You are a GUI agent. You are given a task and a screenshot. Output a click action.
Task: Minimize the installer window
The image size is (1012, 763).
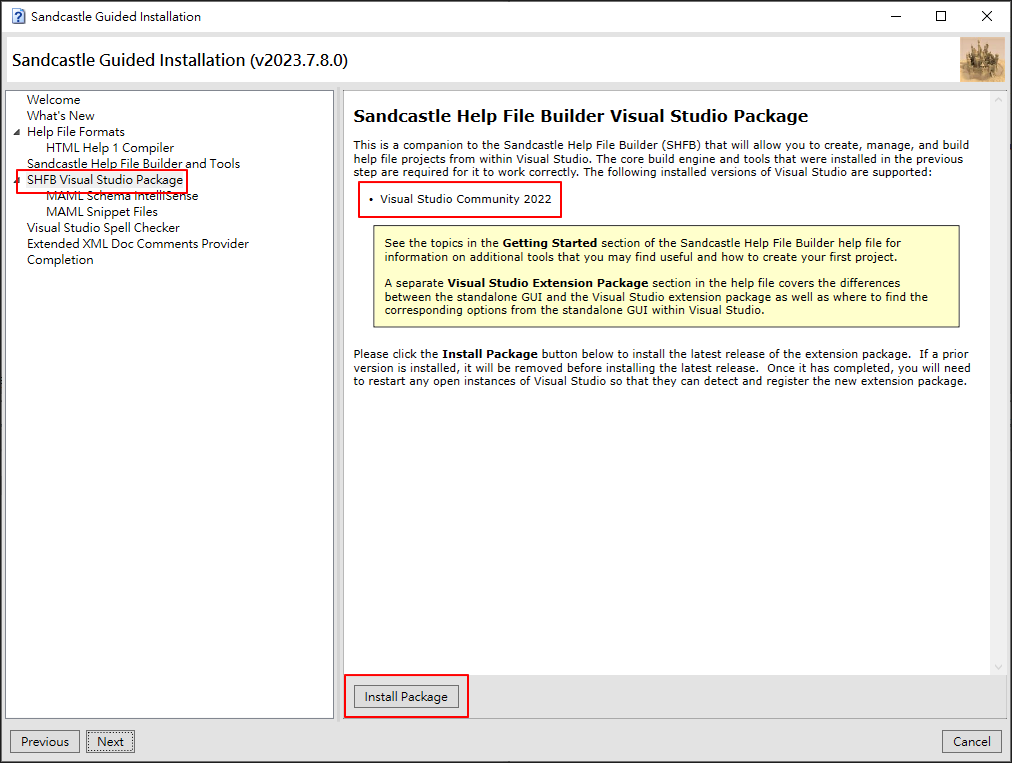tap(896, 16)
